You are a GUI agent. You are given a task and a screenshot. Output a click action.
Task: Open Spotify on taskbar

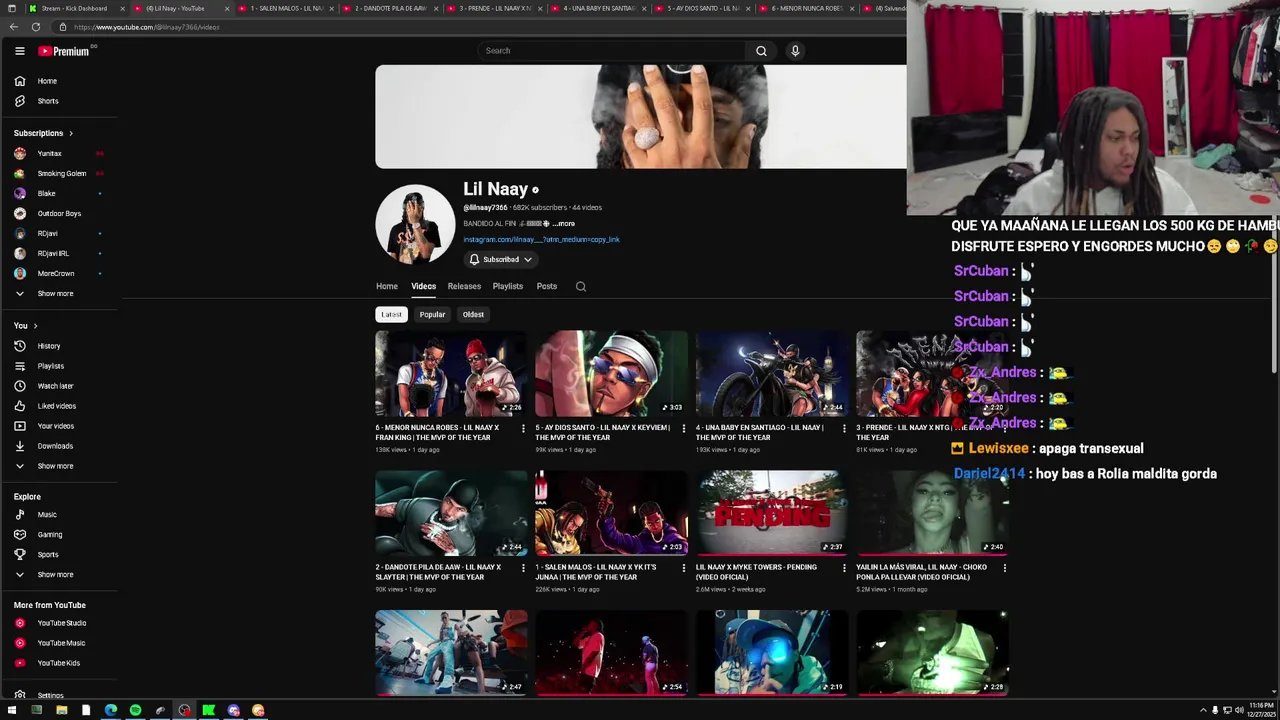(135, 710)
